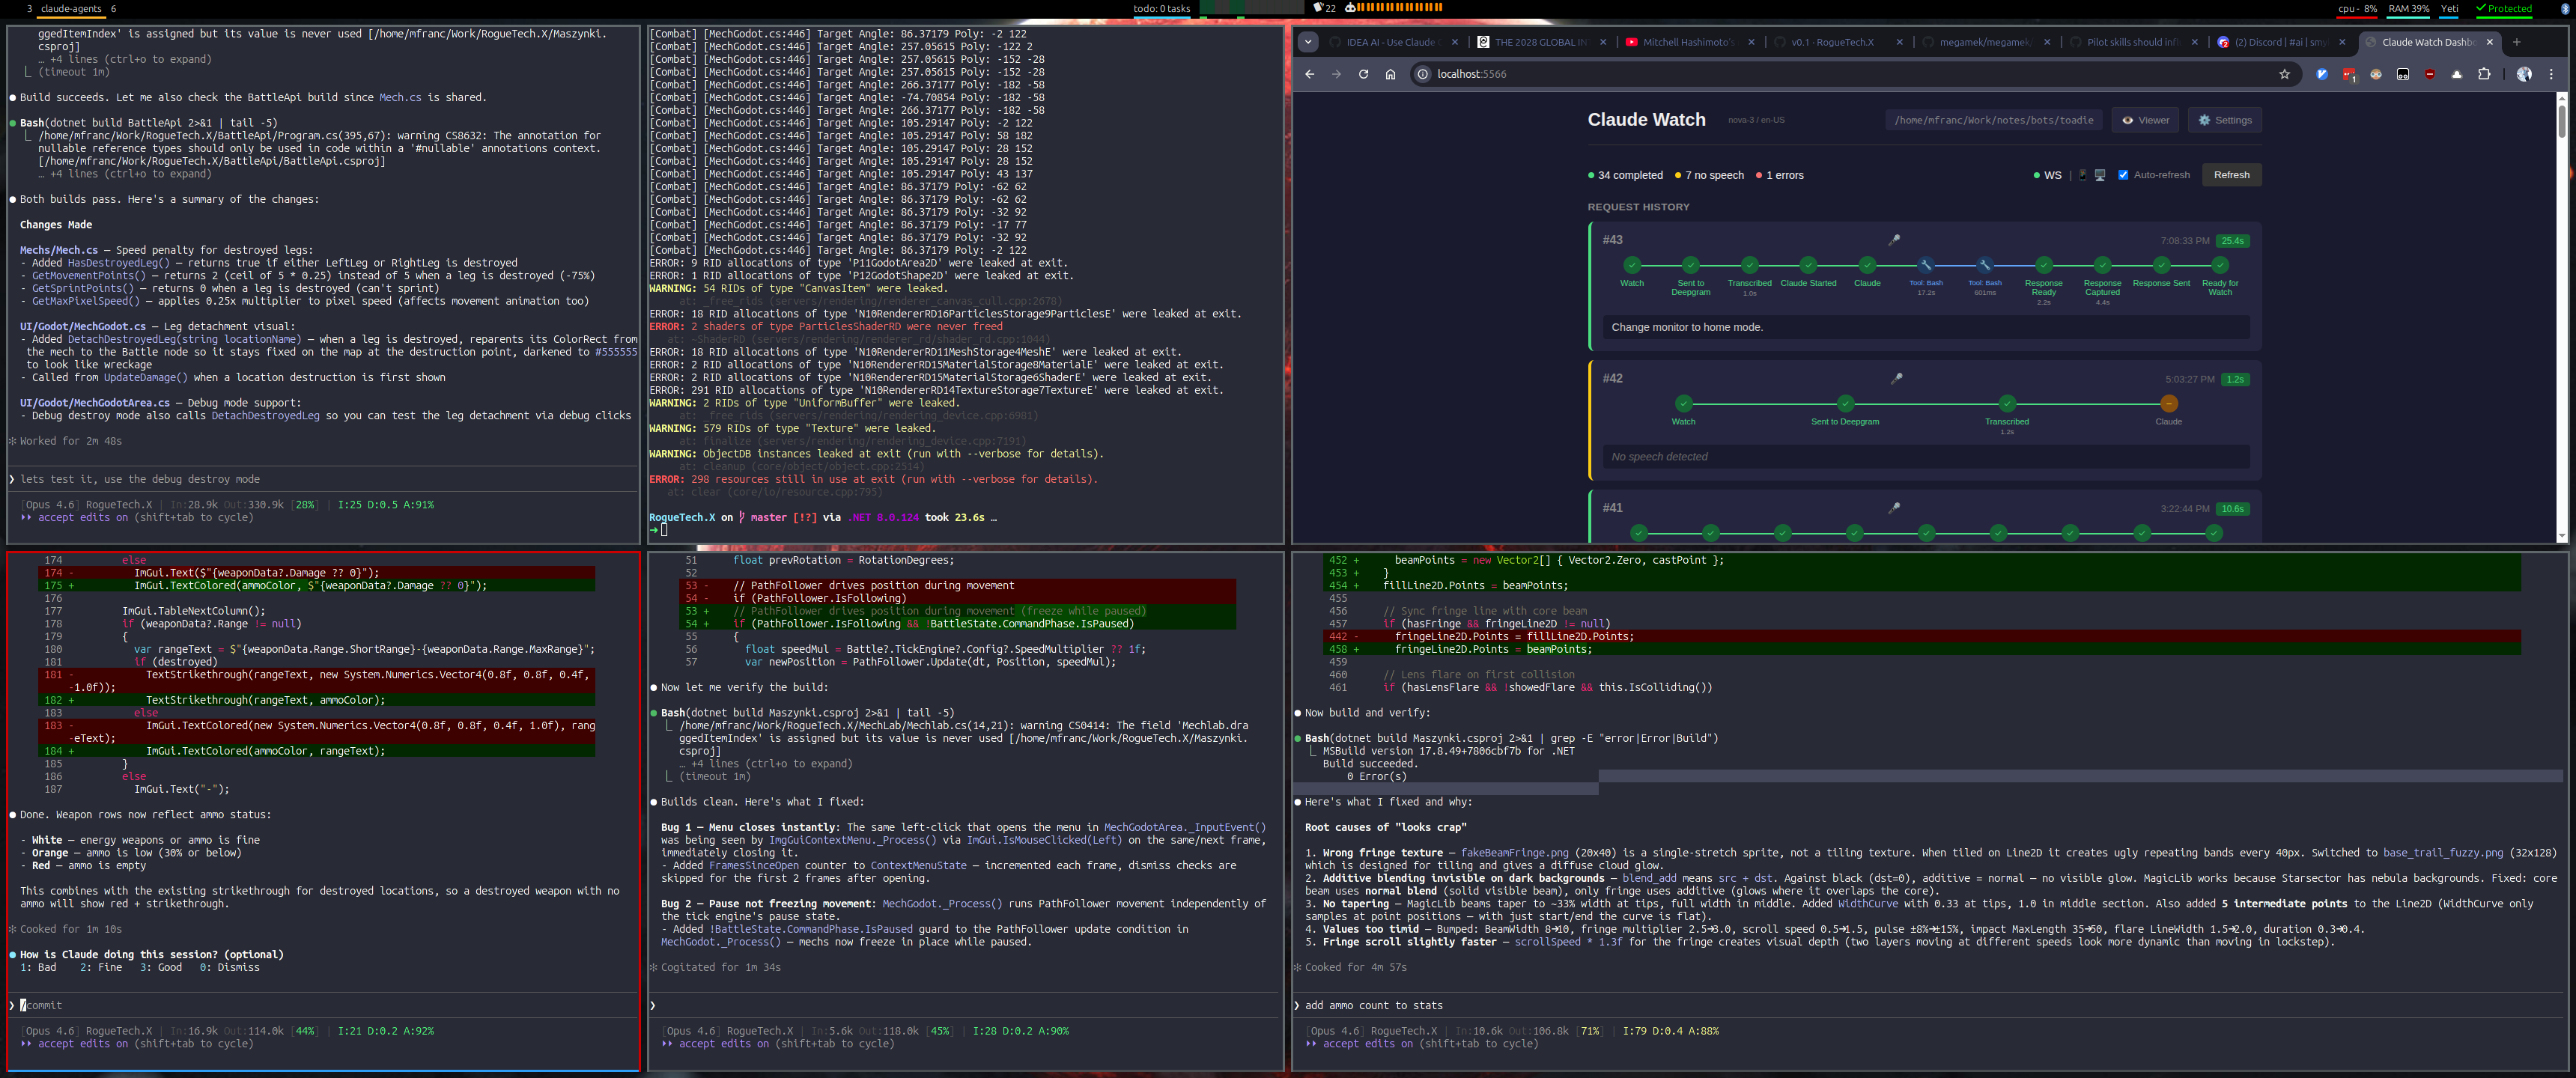This screenshot has width=2576, height=1078.
Task: Click microphone icon on request #43
Action: (x=1894, y=240)
